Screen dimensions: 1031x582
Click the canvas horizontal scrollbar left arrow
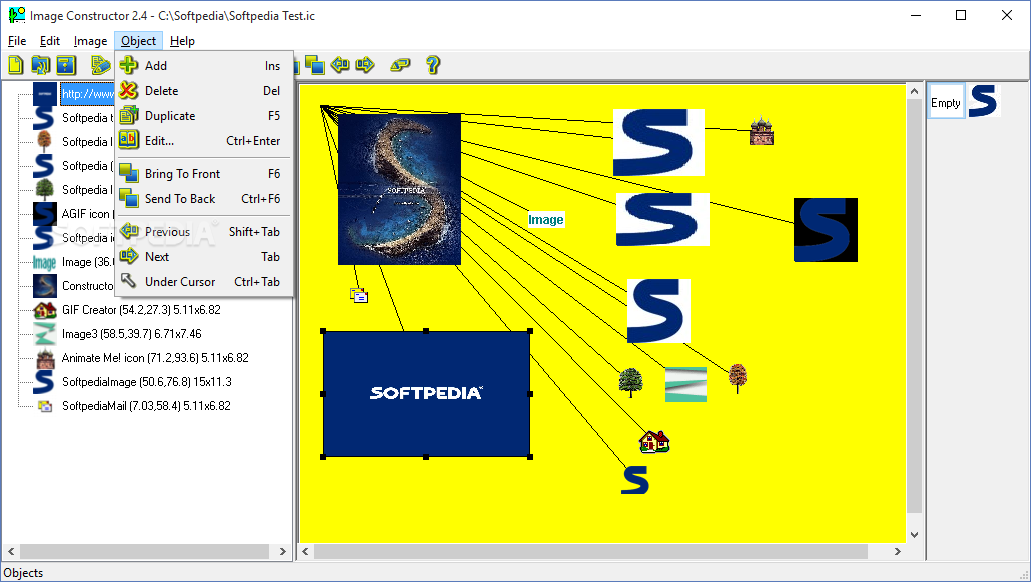coord(305,551)
